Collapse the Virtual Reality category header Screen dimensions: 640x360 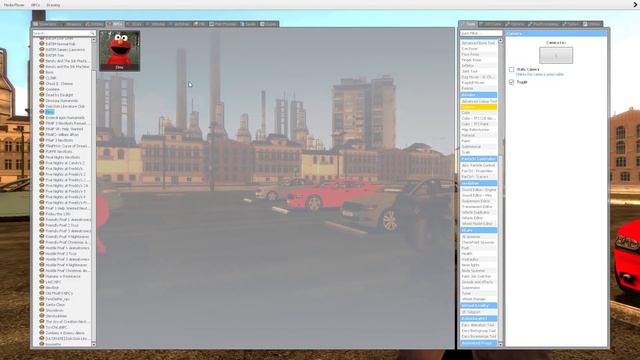(479, 306)
